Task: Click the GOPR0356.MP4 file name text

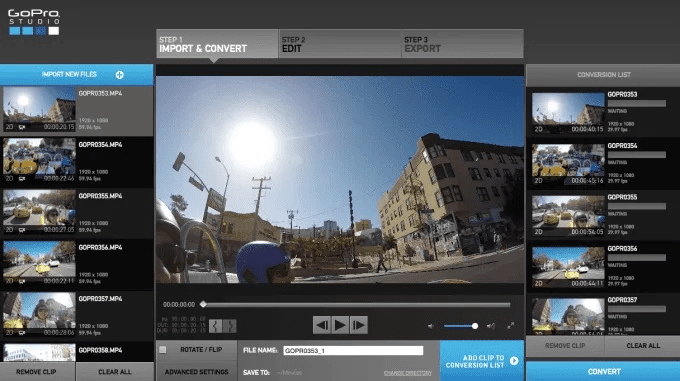Action: pyautogui.click(x=100, y=247)
